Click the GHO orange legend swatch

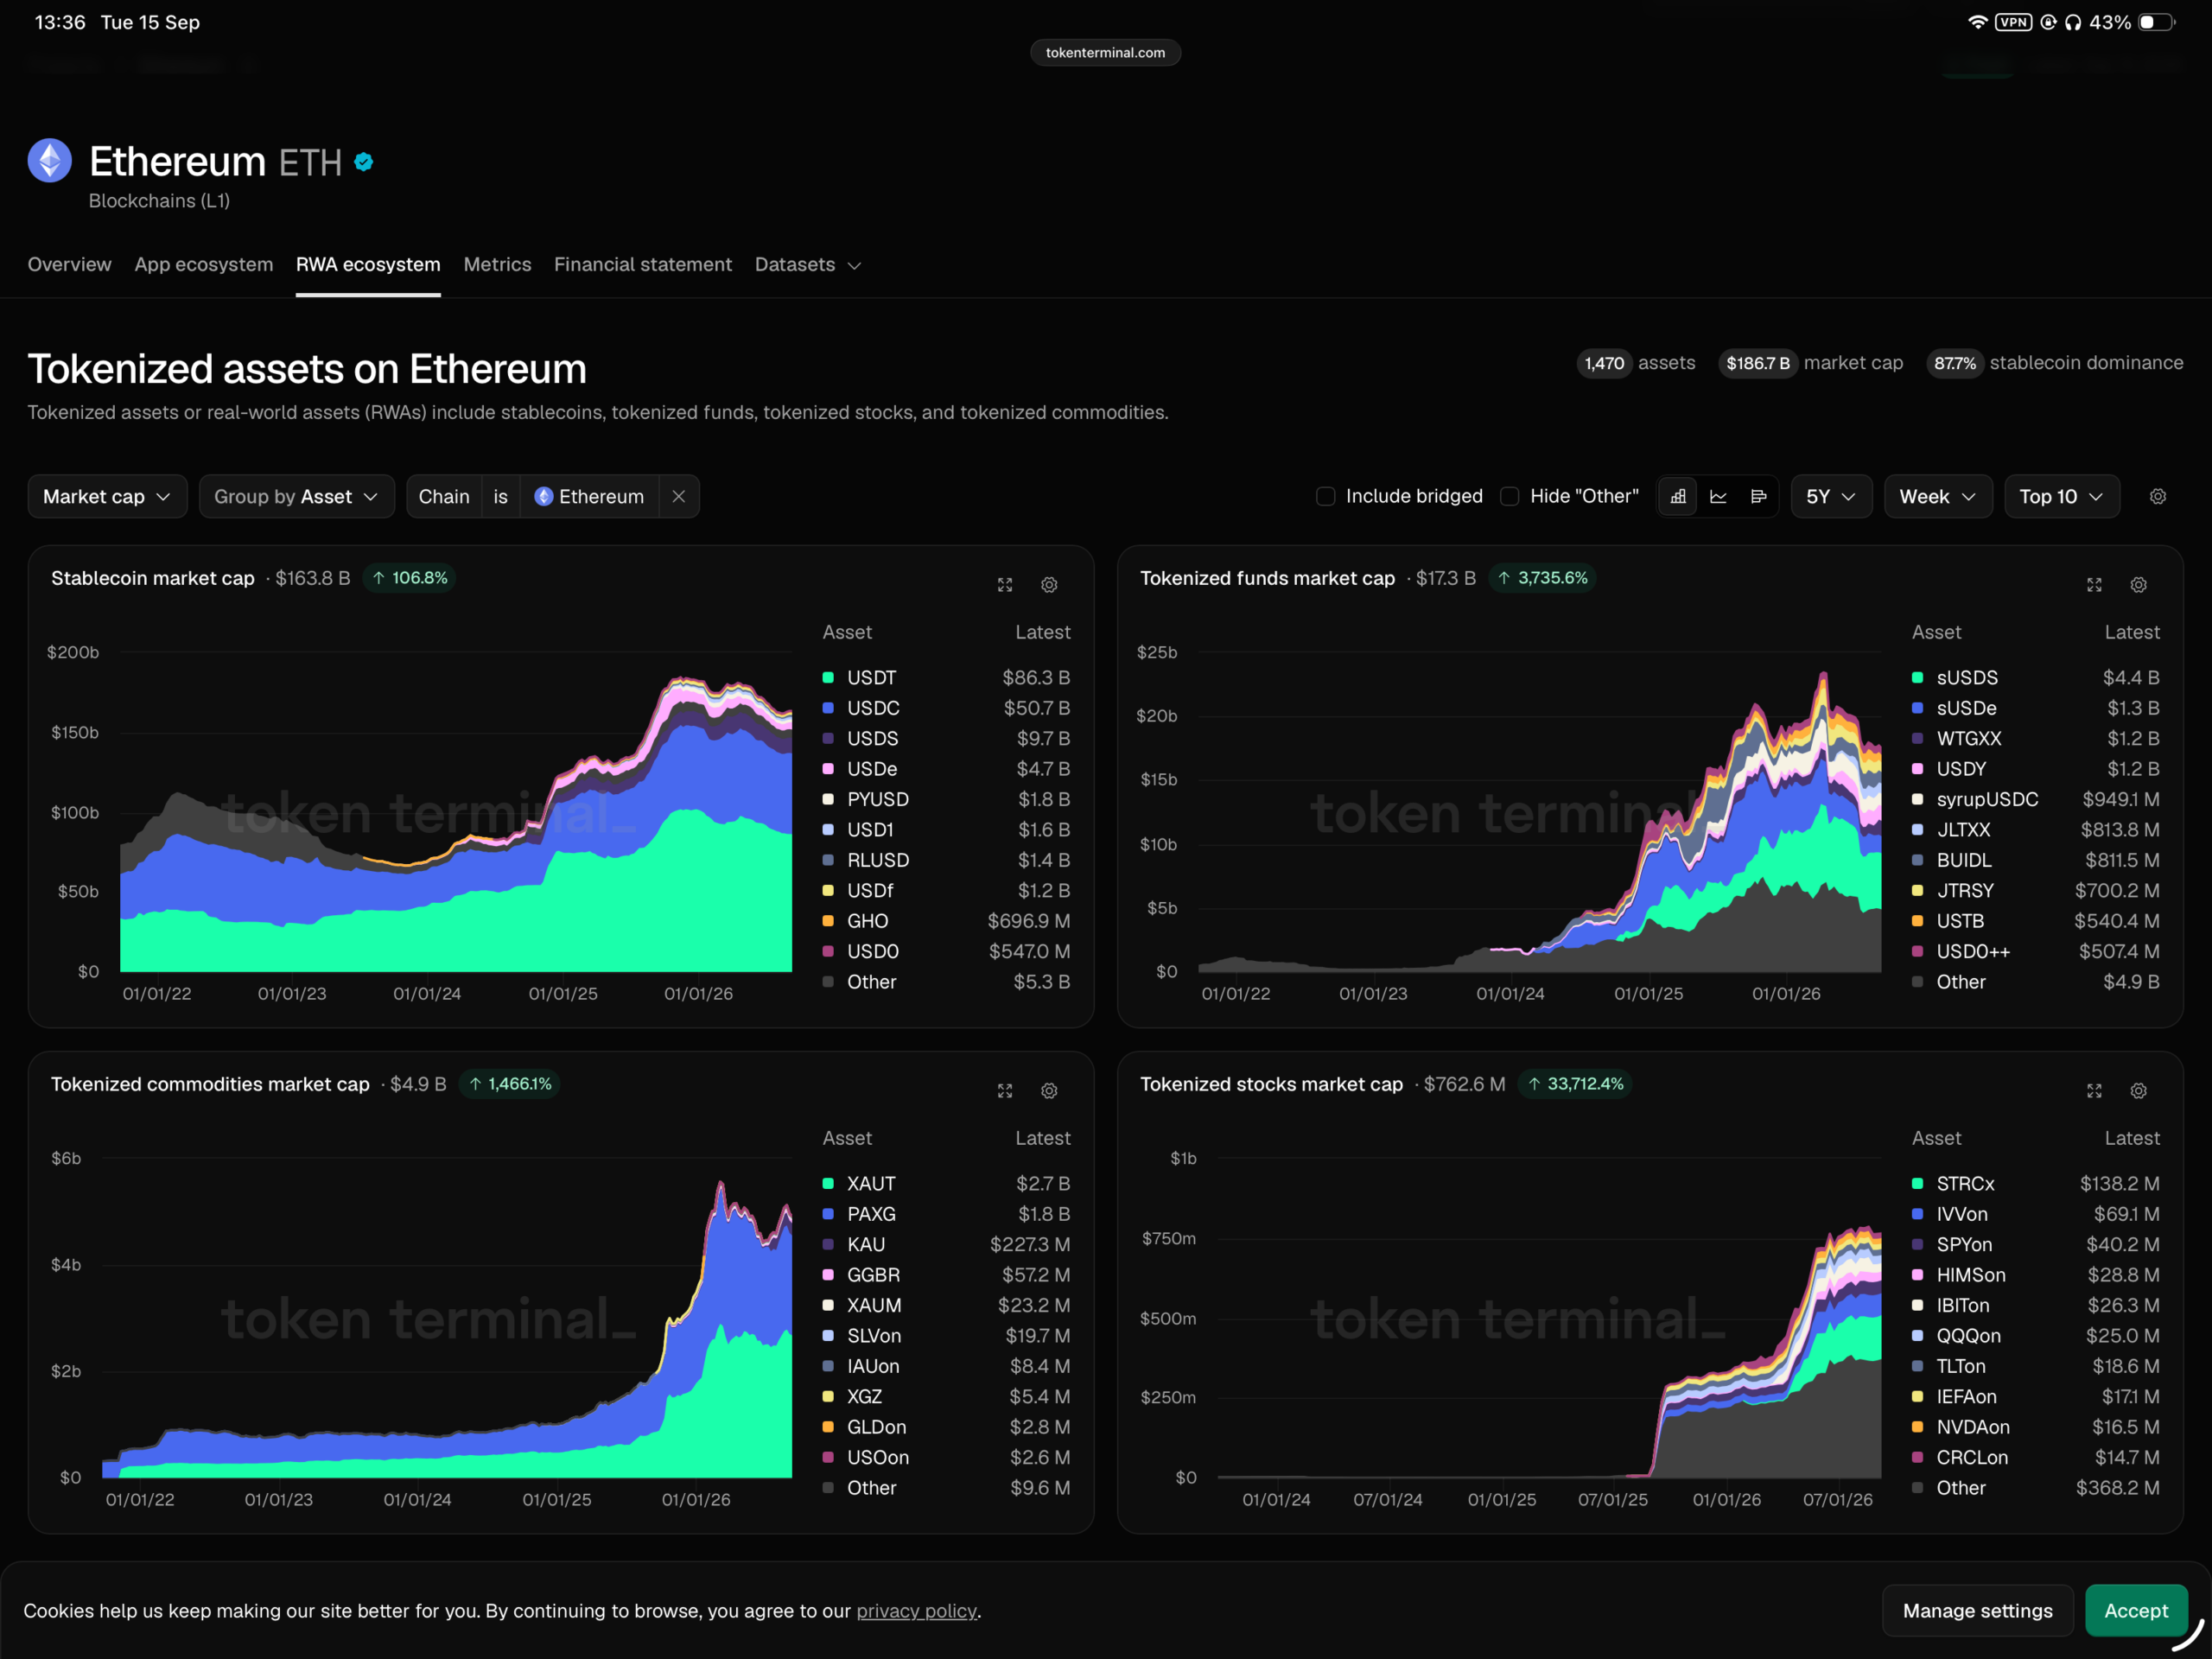(x=828, y=921)
